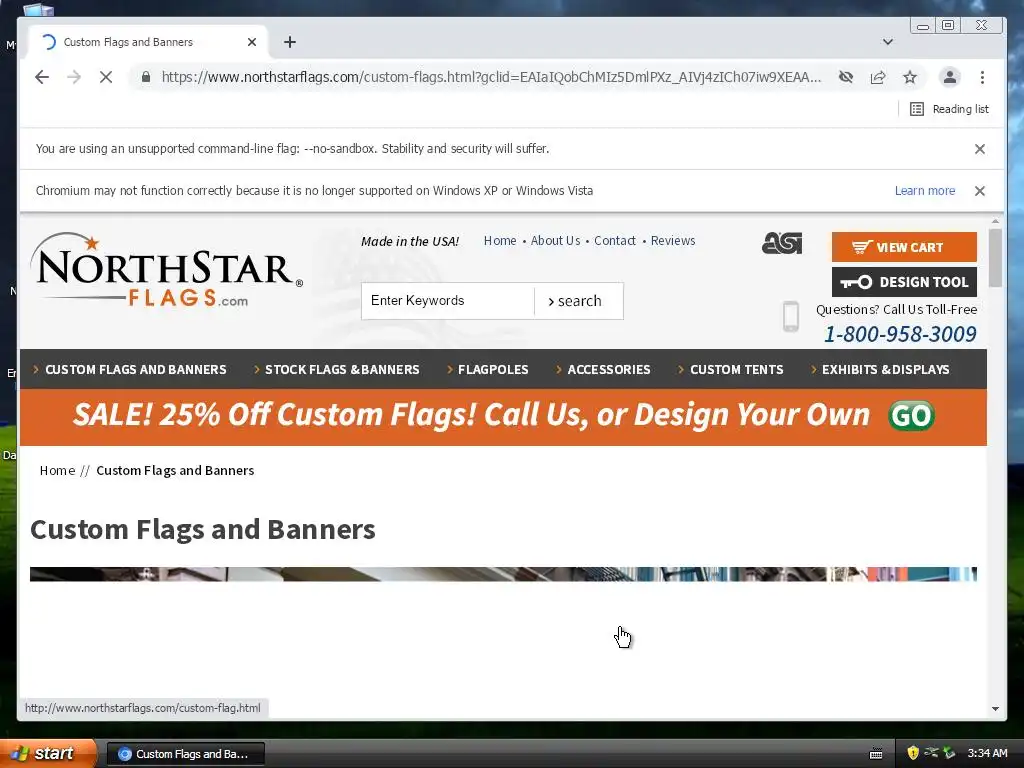This screenshot has height=768, width=1024.
Task: Click the Made in the USA! text
Action: click(410, 242)
